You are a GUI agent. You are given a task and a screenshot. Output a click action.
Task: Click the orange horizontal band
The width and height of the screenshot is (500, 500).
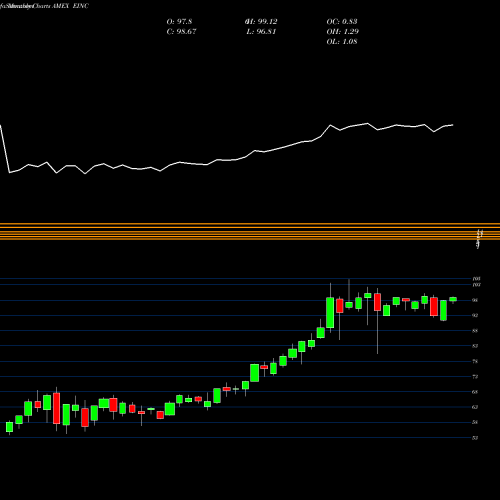(250, 231)
